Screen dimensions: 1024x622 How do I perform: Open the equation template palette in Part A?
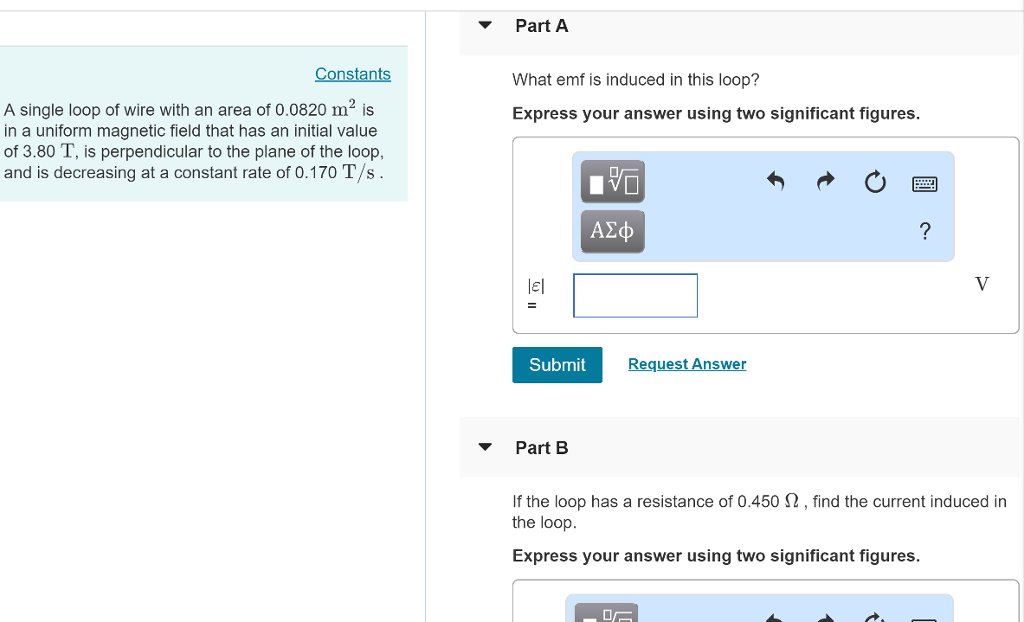click(612, 181)
